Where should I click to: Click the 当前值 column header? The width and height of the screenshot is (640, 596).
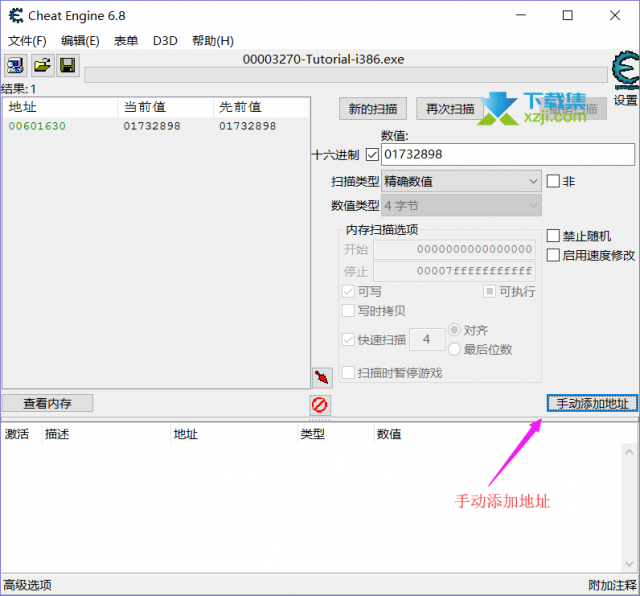(x=165, y=107)
